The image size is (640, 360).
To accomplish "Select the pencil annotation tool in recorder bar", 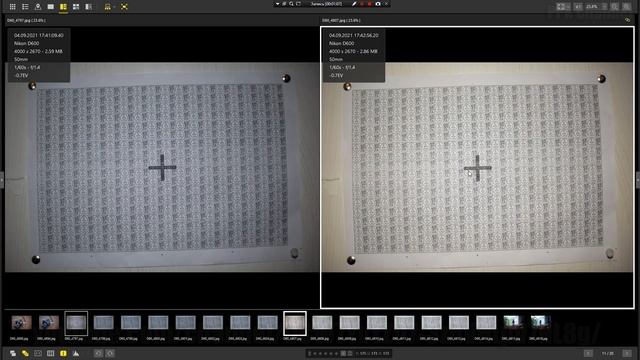I will (354, 4).
